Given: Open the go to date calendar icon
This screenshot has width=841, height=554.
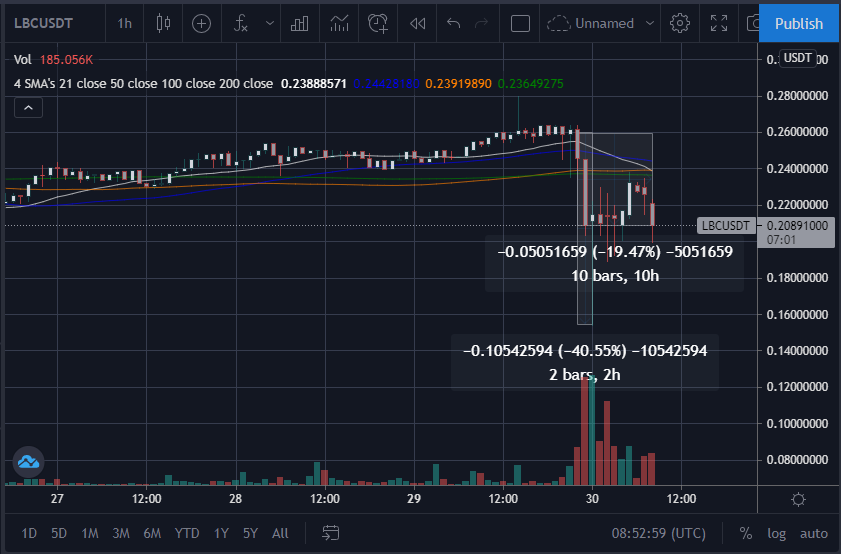Looking at the screenshot, I should (330, 533).
